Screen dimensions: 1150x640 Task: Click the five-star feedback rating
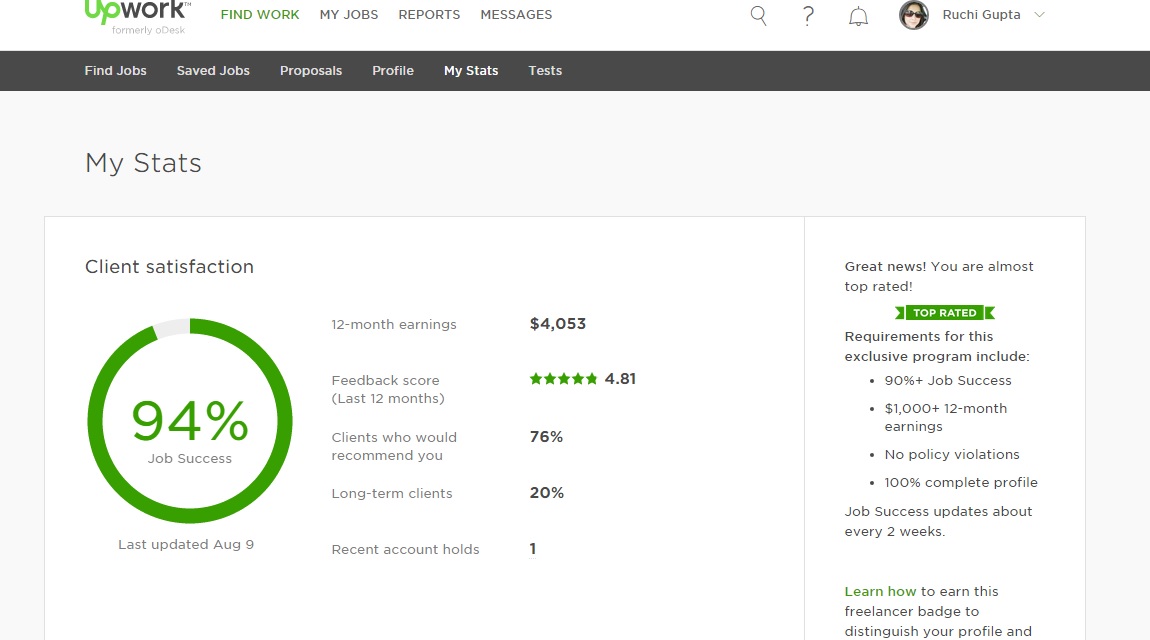[564, 378]
